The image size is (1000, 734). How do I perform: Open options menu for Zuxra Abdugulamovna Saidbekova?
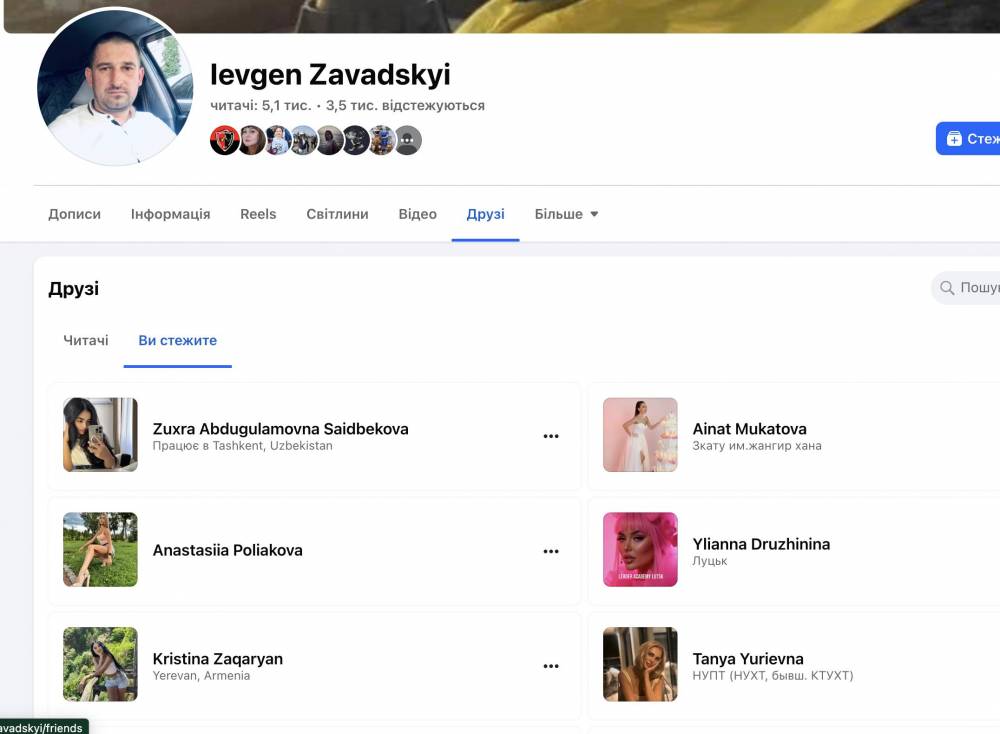tap(551, 436)
